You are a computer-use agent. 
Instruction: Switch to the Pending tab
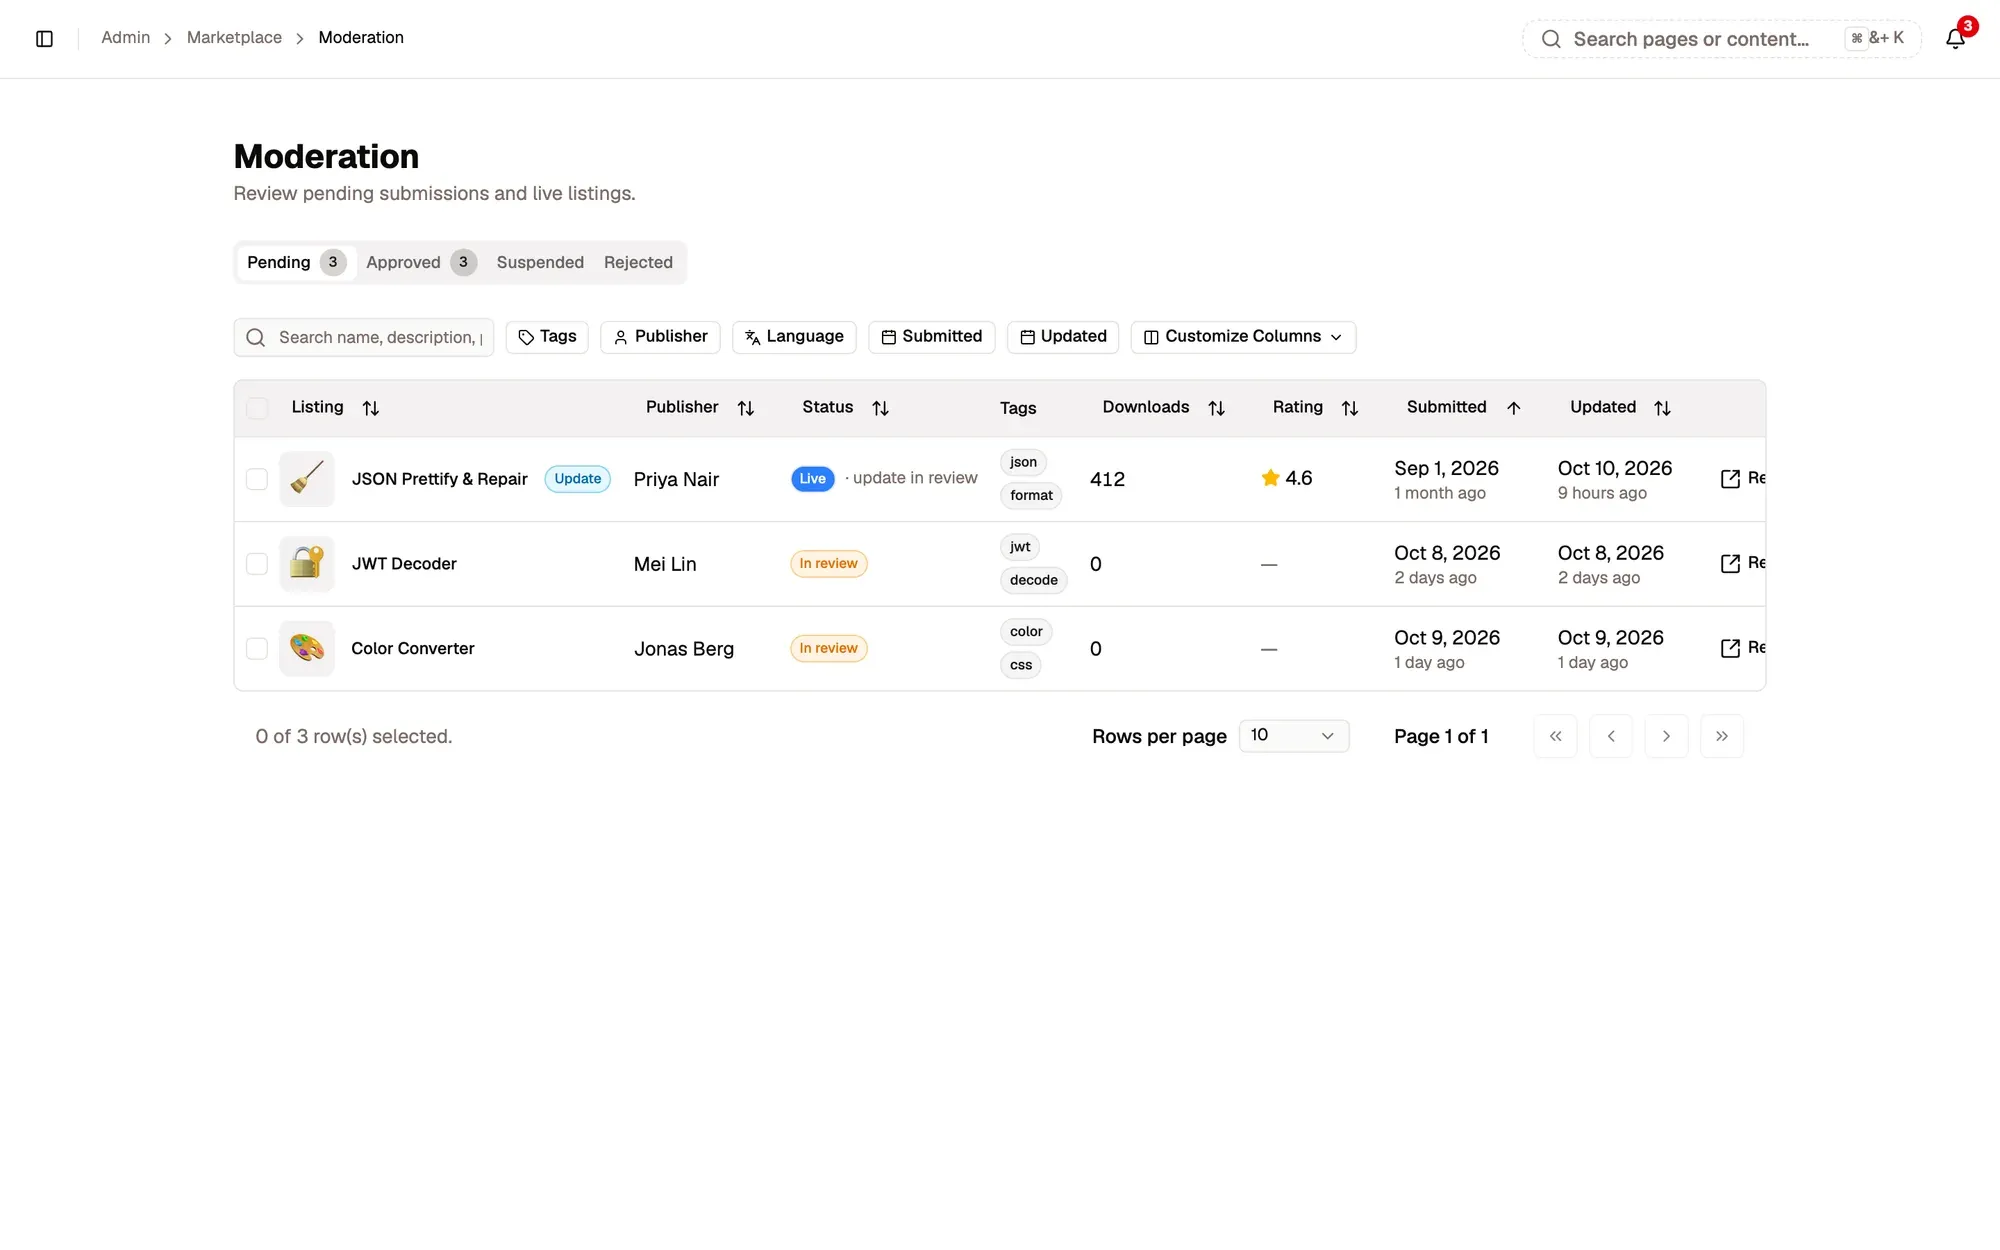296,262
